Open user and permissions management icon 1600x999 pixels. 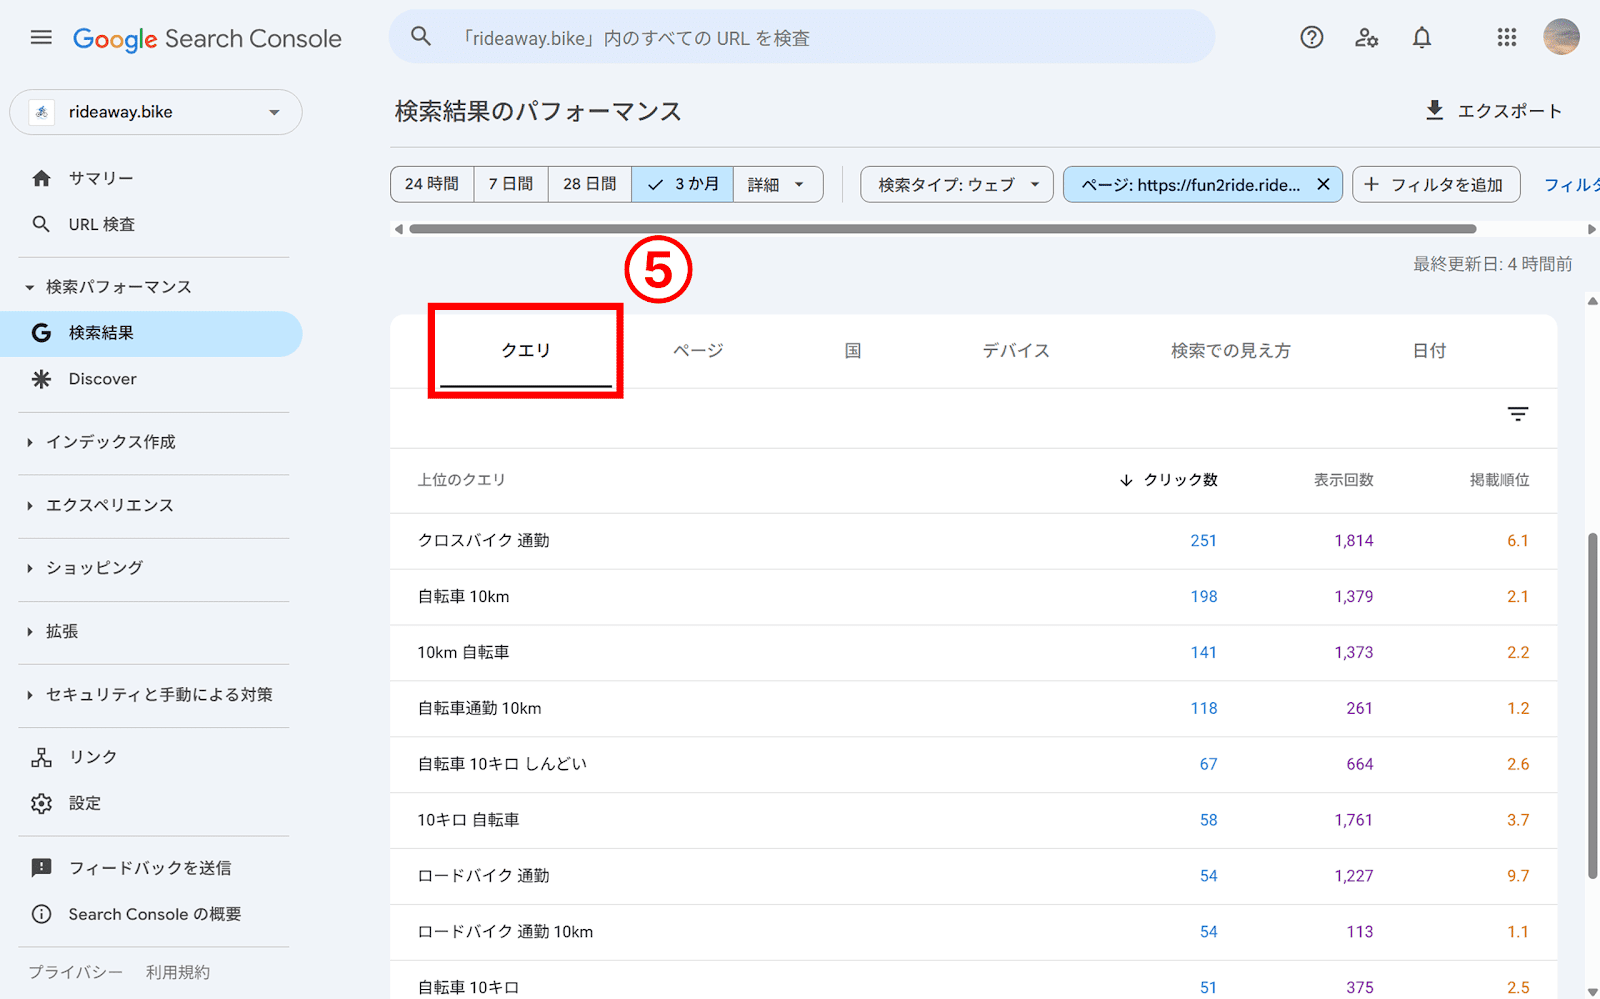point(1366,37)
